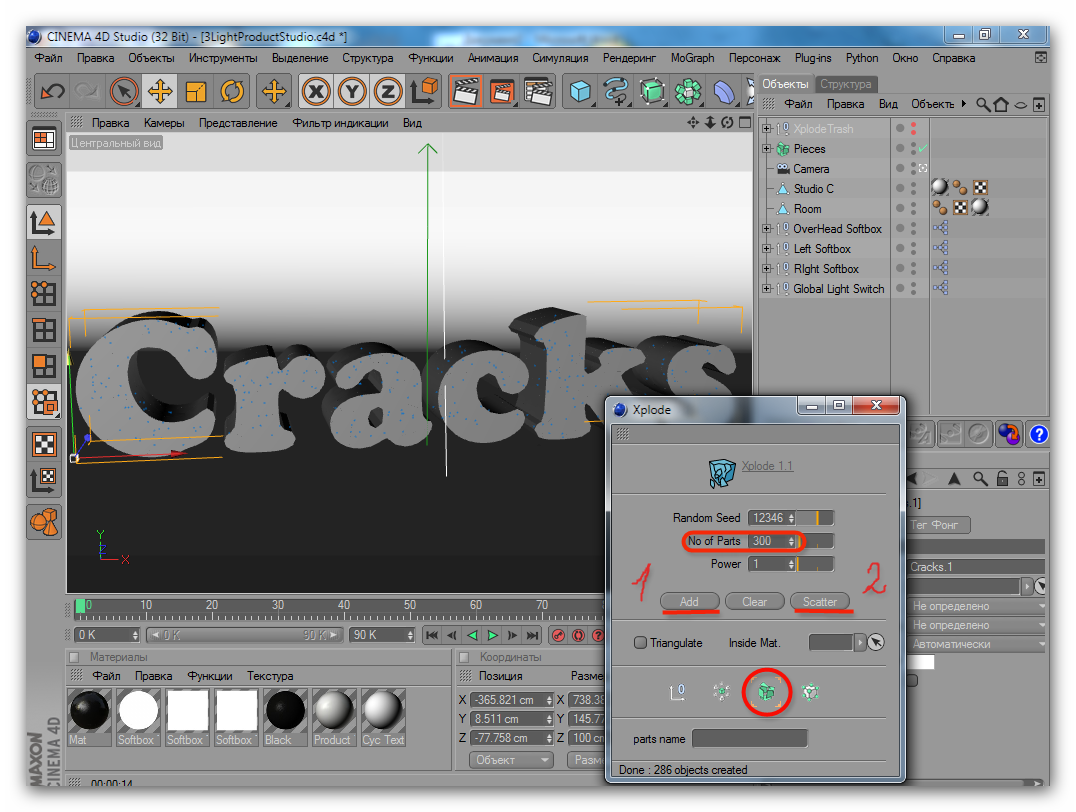Add a Cube primitive object
The image size is (1076, 812).
coord(580,91)
